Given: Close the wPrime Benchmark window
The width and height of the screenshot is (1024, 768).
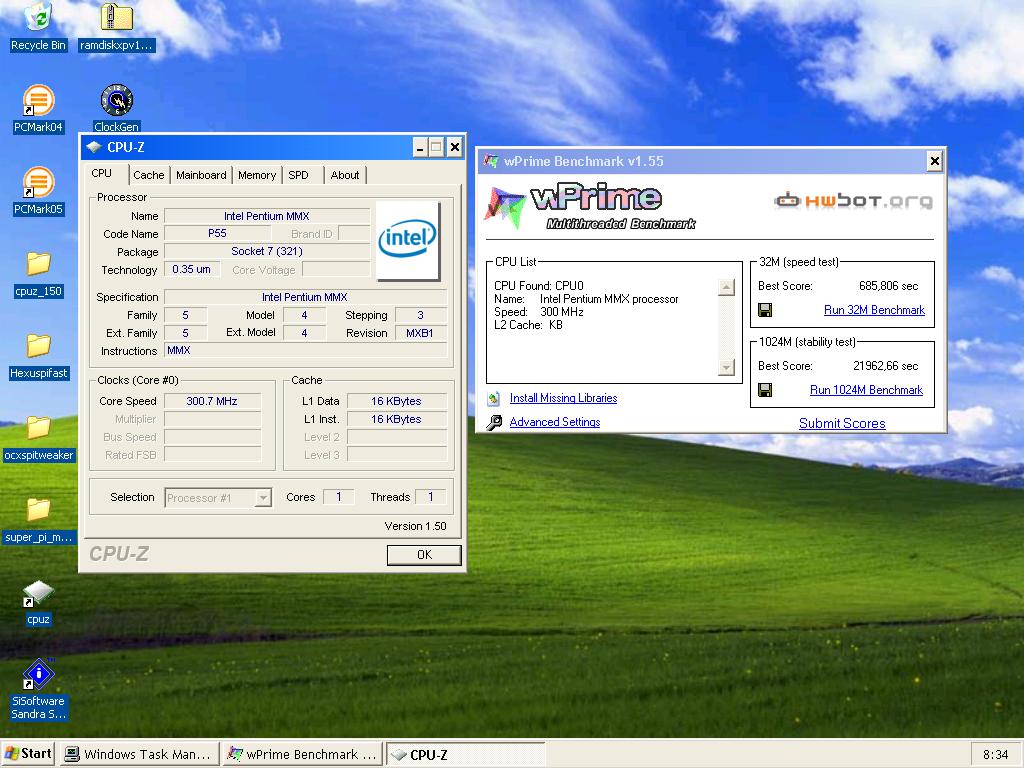Looking at the screenshot, I should point(935,161).
